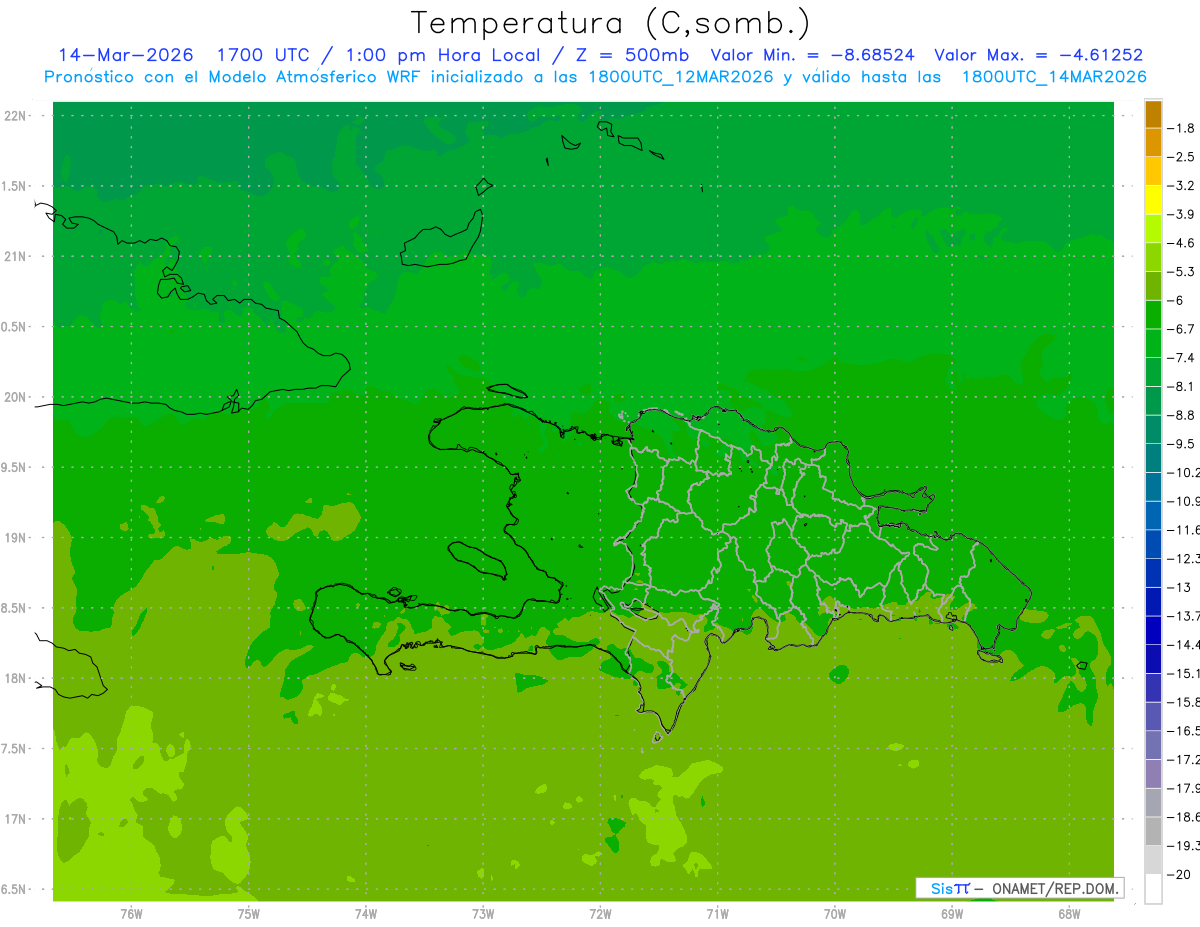Click the "SisTT - ONAMET/REP.DOM." credit label

point(1020,888)
